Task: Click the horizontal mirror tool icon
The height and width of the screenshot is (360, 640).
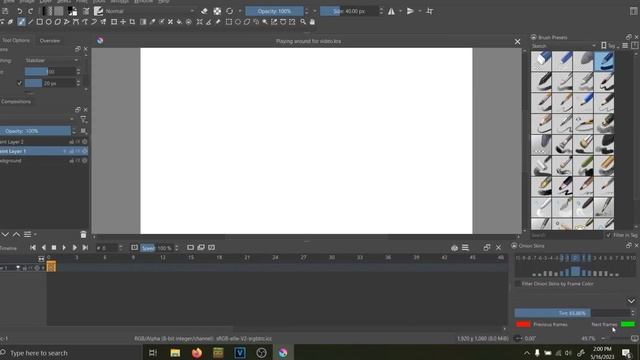Action: pyautogui.click(x=391, y=11)
